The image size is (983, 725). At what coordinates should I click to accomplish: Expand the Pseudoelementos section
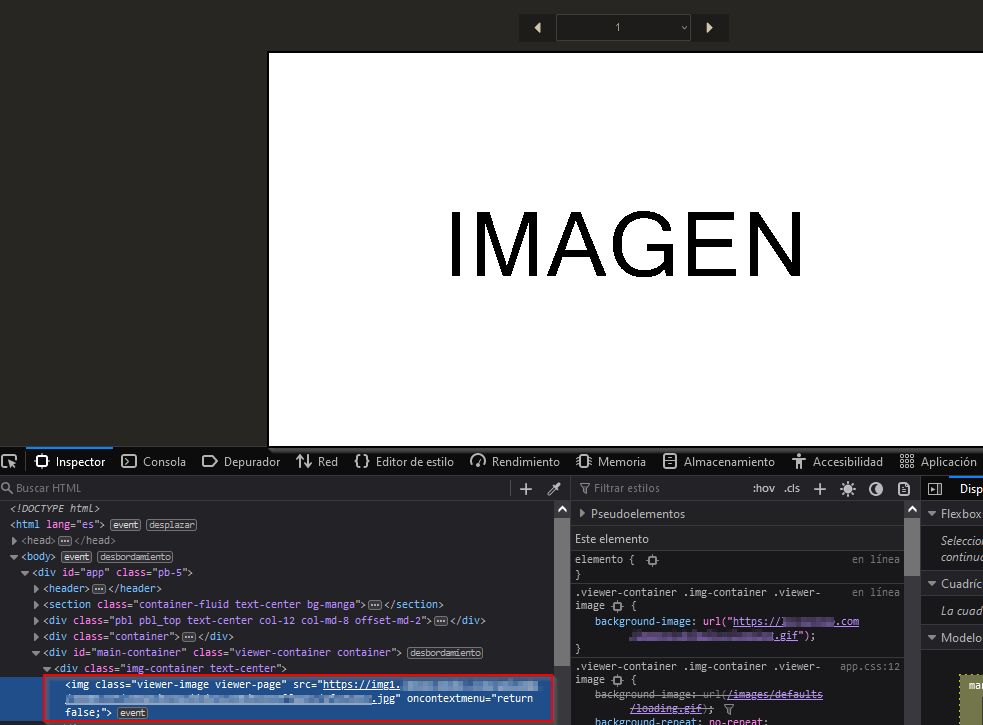point(620,513)
